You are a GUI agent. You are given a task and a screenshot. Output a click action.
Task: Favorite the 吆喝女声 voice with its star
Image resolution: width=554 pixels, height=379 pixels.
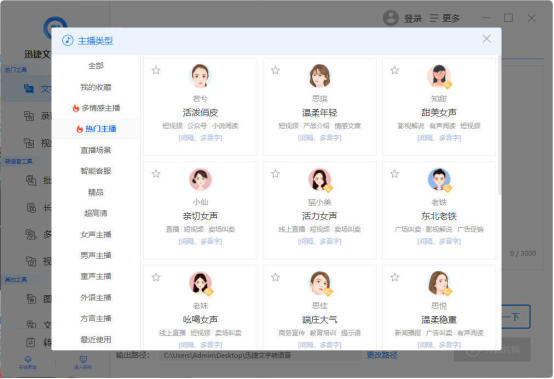156,277
